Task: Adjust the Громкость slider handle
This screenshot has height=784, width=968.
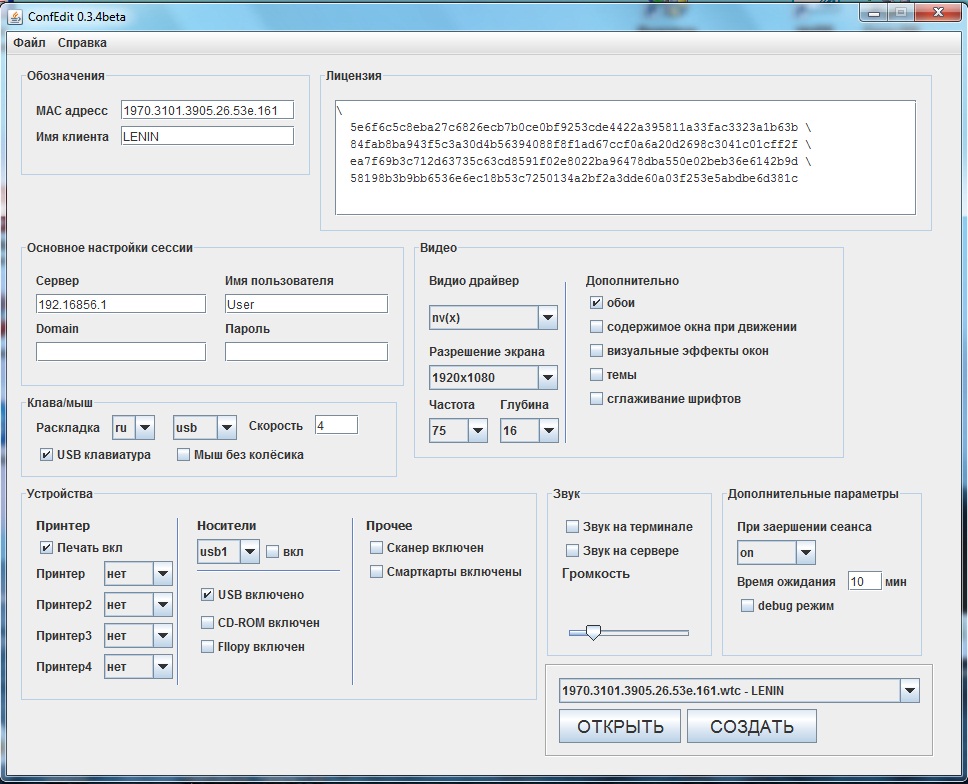Action: coord(594,631)
